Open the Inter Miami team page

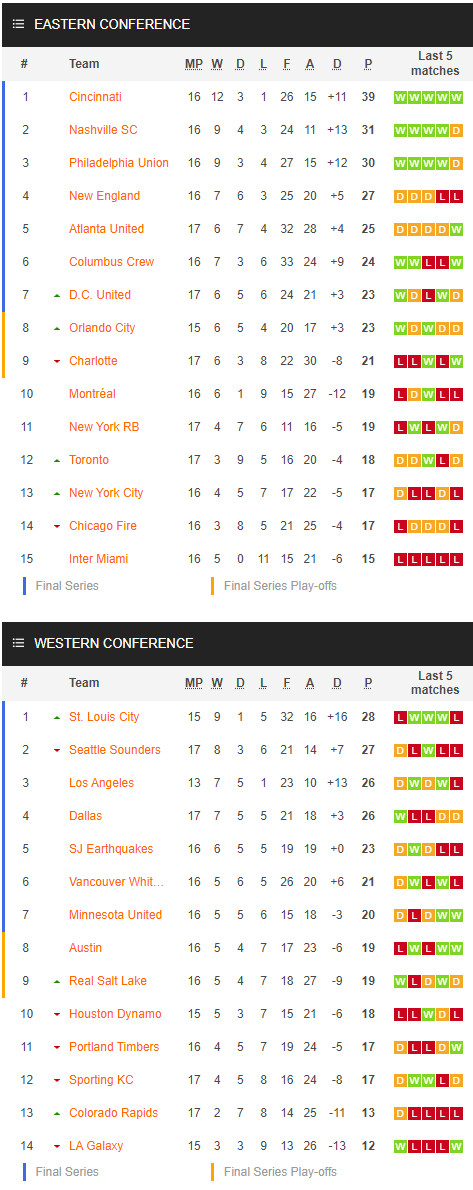(99, 559)
